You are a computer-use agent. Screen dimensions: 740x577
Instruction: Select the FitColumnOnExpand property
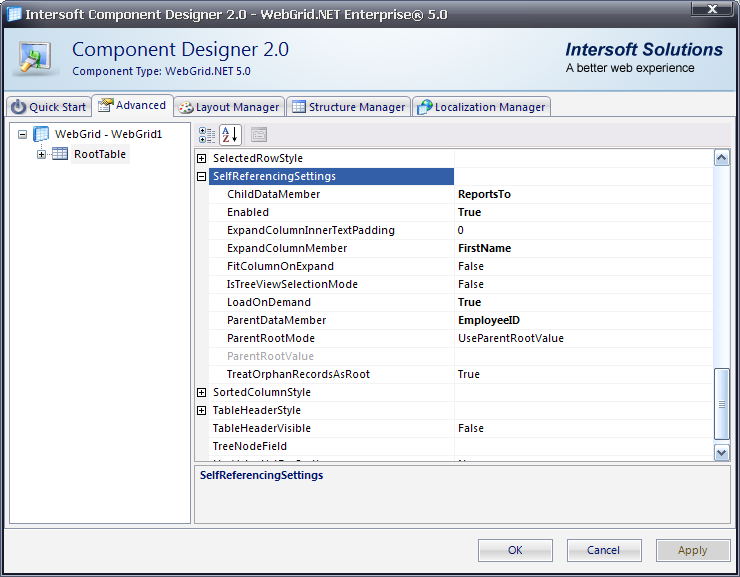[x=331, y=266]
